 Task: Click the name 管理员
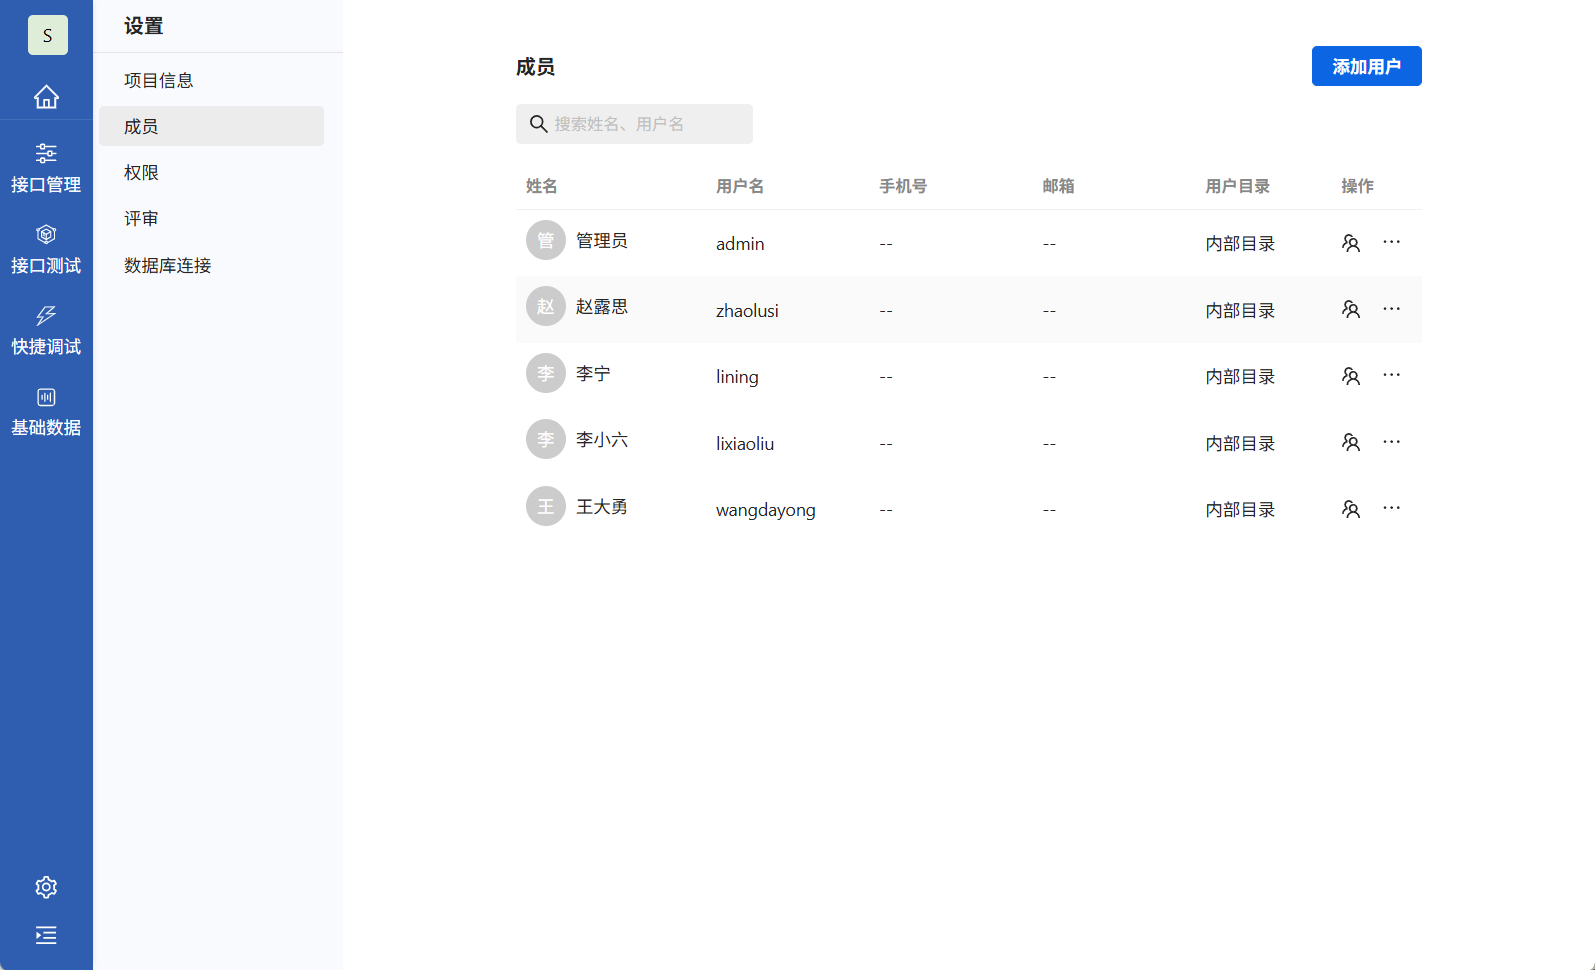[602, 240]
